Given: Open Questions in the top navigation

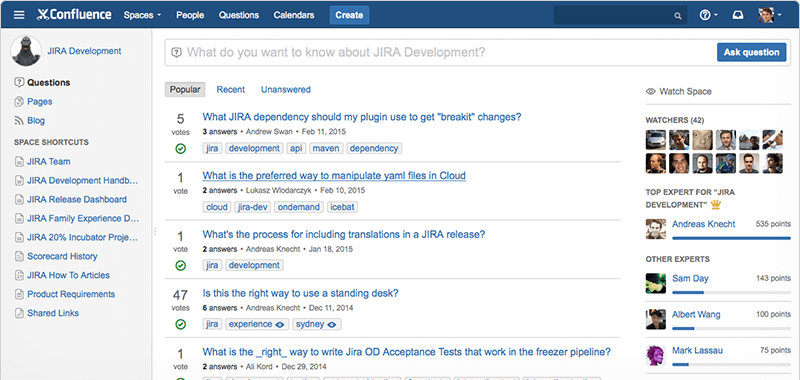Looking at the screenshot, I should click(x=239, y=15).
